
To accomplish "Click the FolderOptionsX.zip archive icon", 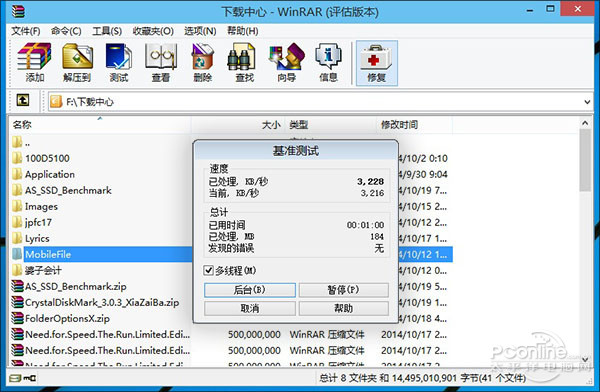I will click(x=18, y=318).
